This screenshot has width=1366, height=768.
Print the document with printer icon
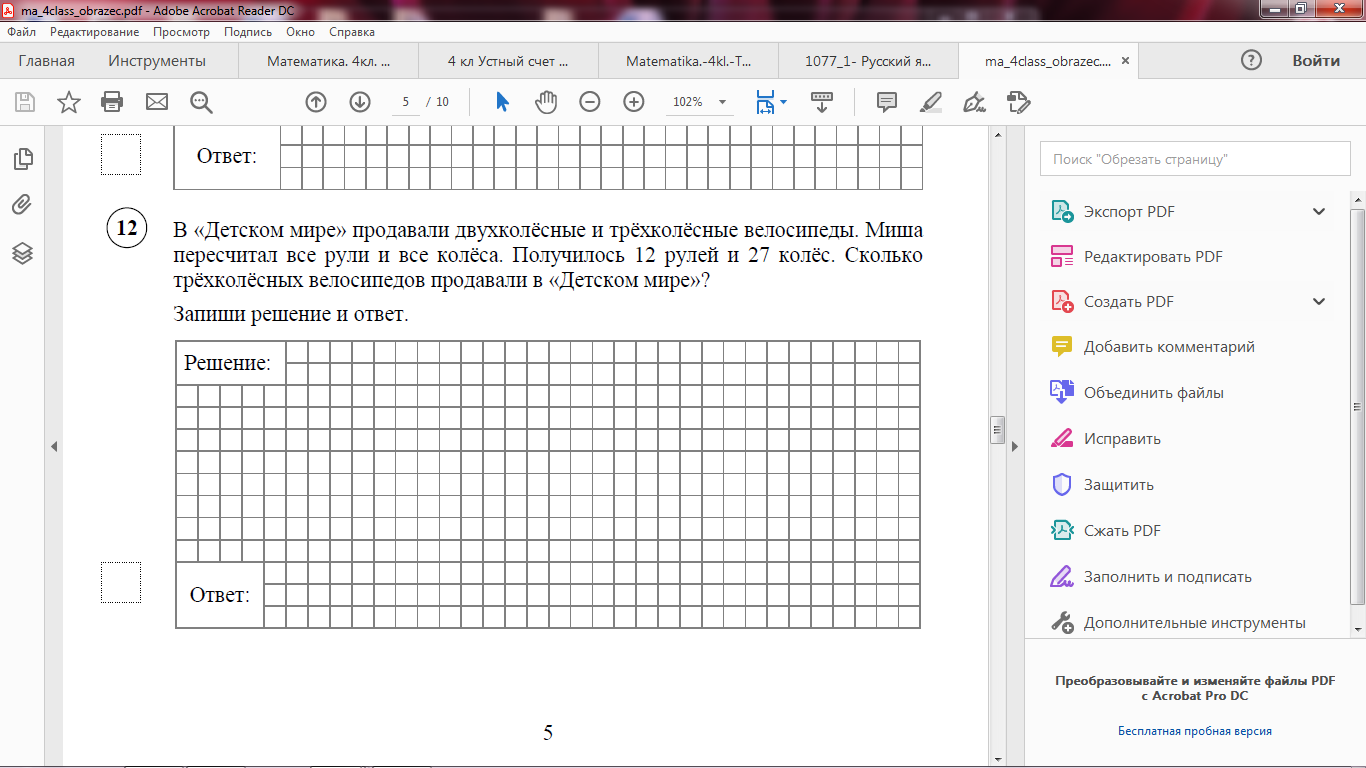[112, 101]
